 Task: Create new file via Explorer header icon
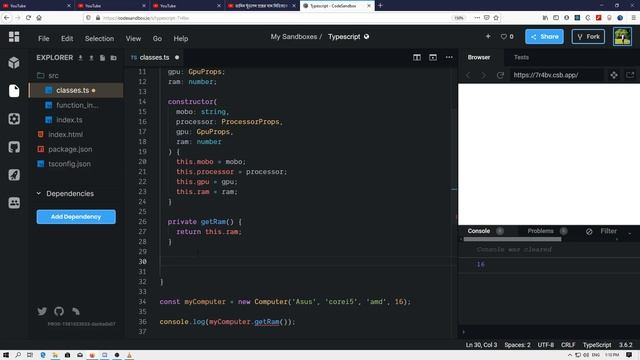(102, 58)
